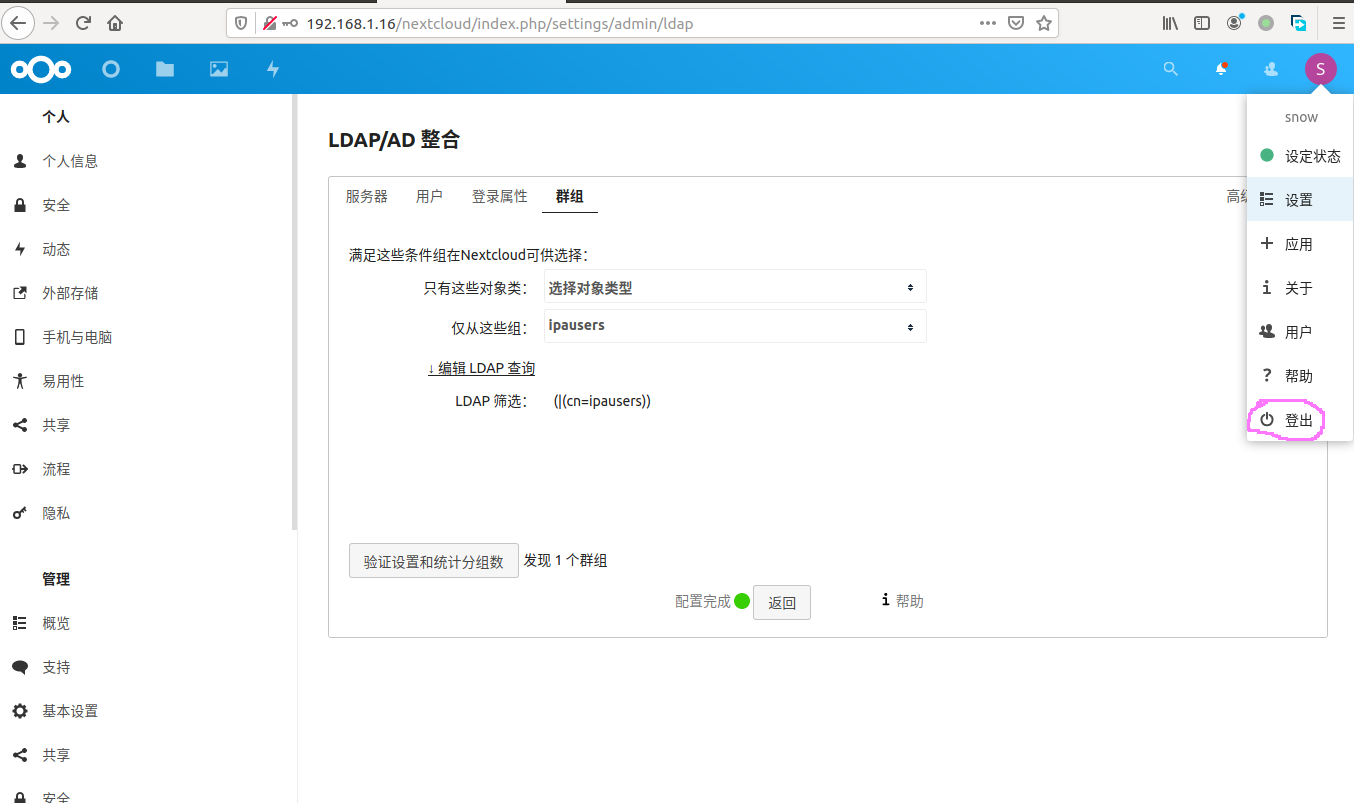Switch to the 登录属性 tab
Image resolution: width=1354 pixels, height=809 pixels.
click(500, 196)
